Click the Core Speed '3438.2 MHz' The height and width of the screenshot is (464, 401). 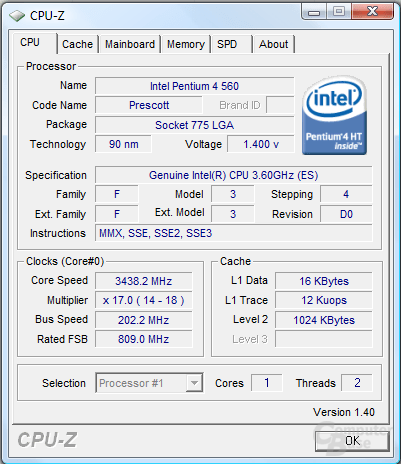click(144, 281)
